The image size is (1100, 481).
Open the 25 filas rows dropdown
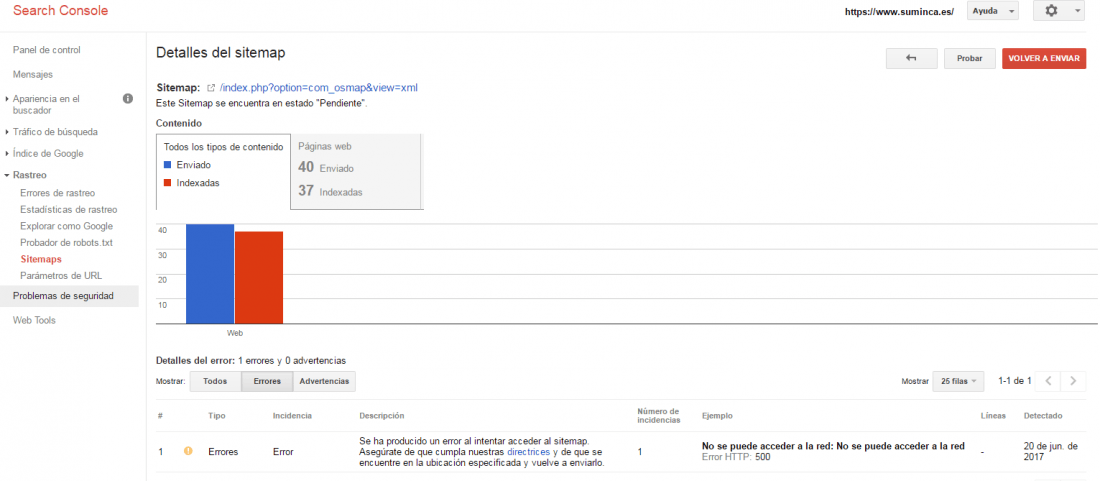(958, 381)
